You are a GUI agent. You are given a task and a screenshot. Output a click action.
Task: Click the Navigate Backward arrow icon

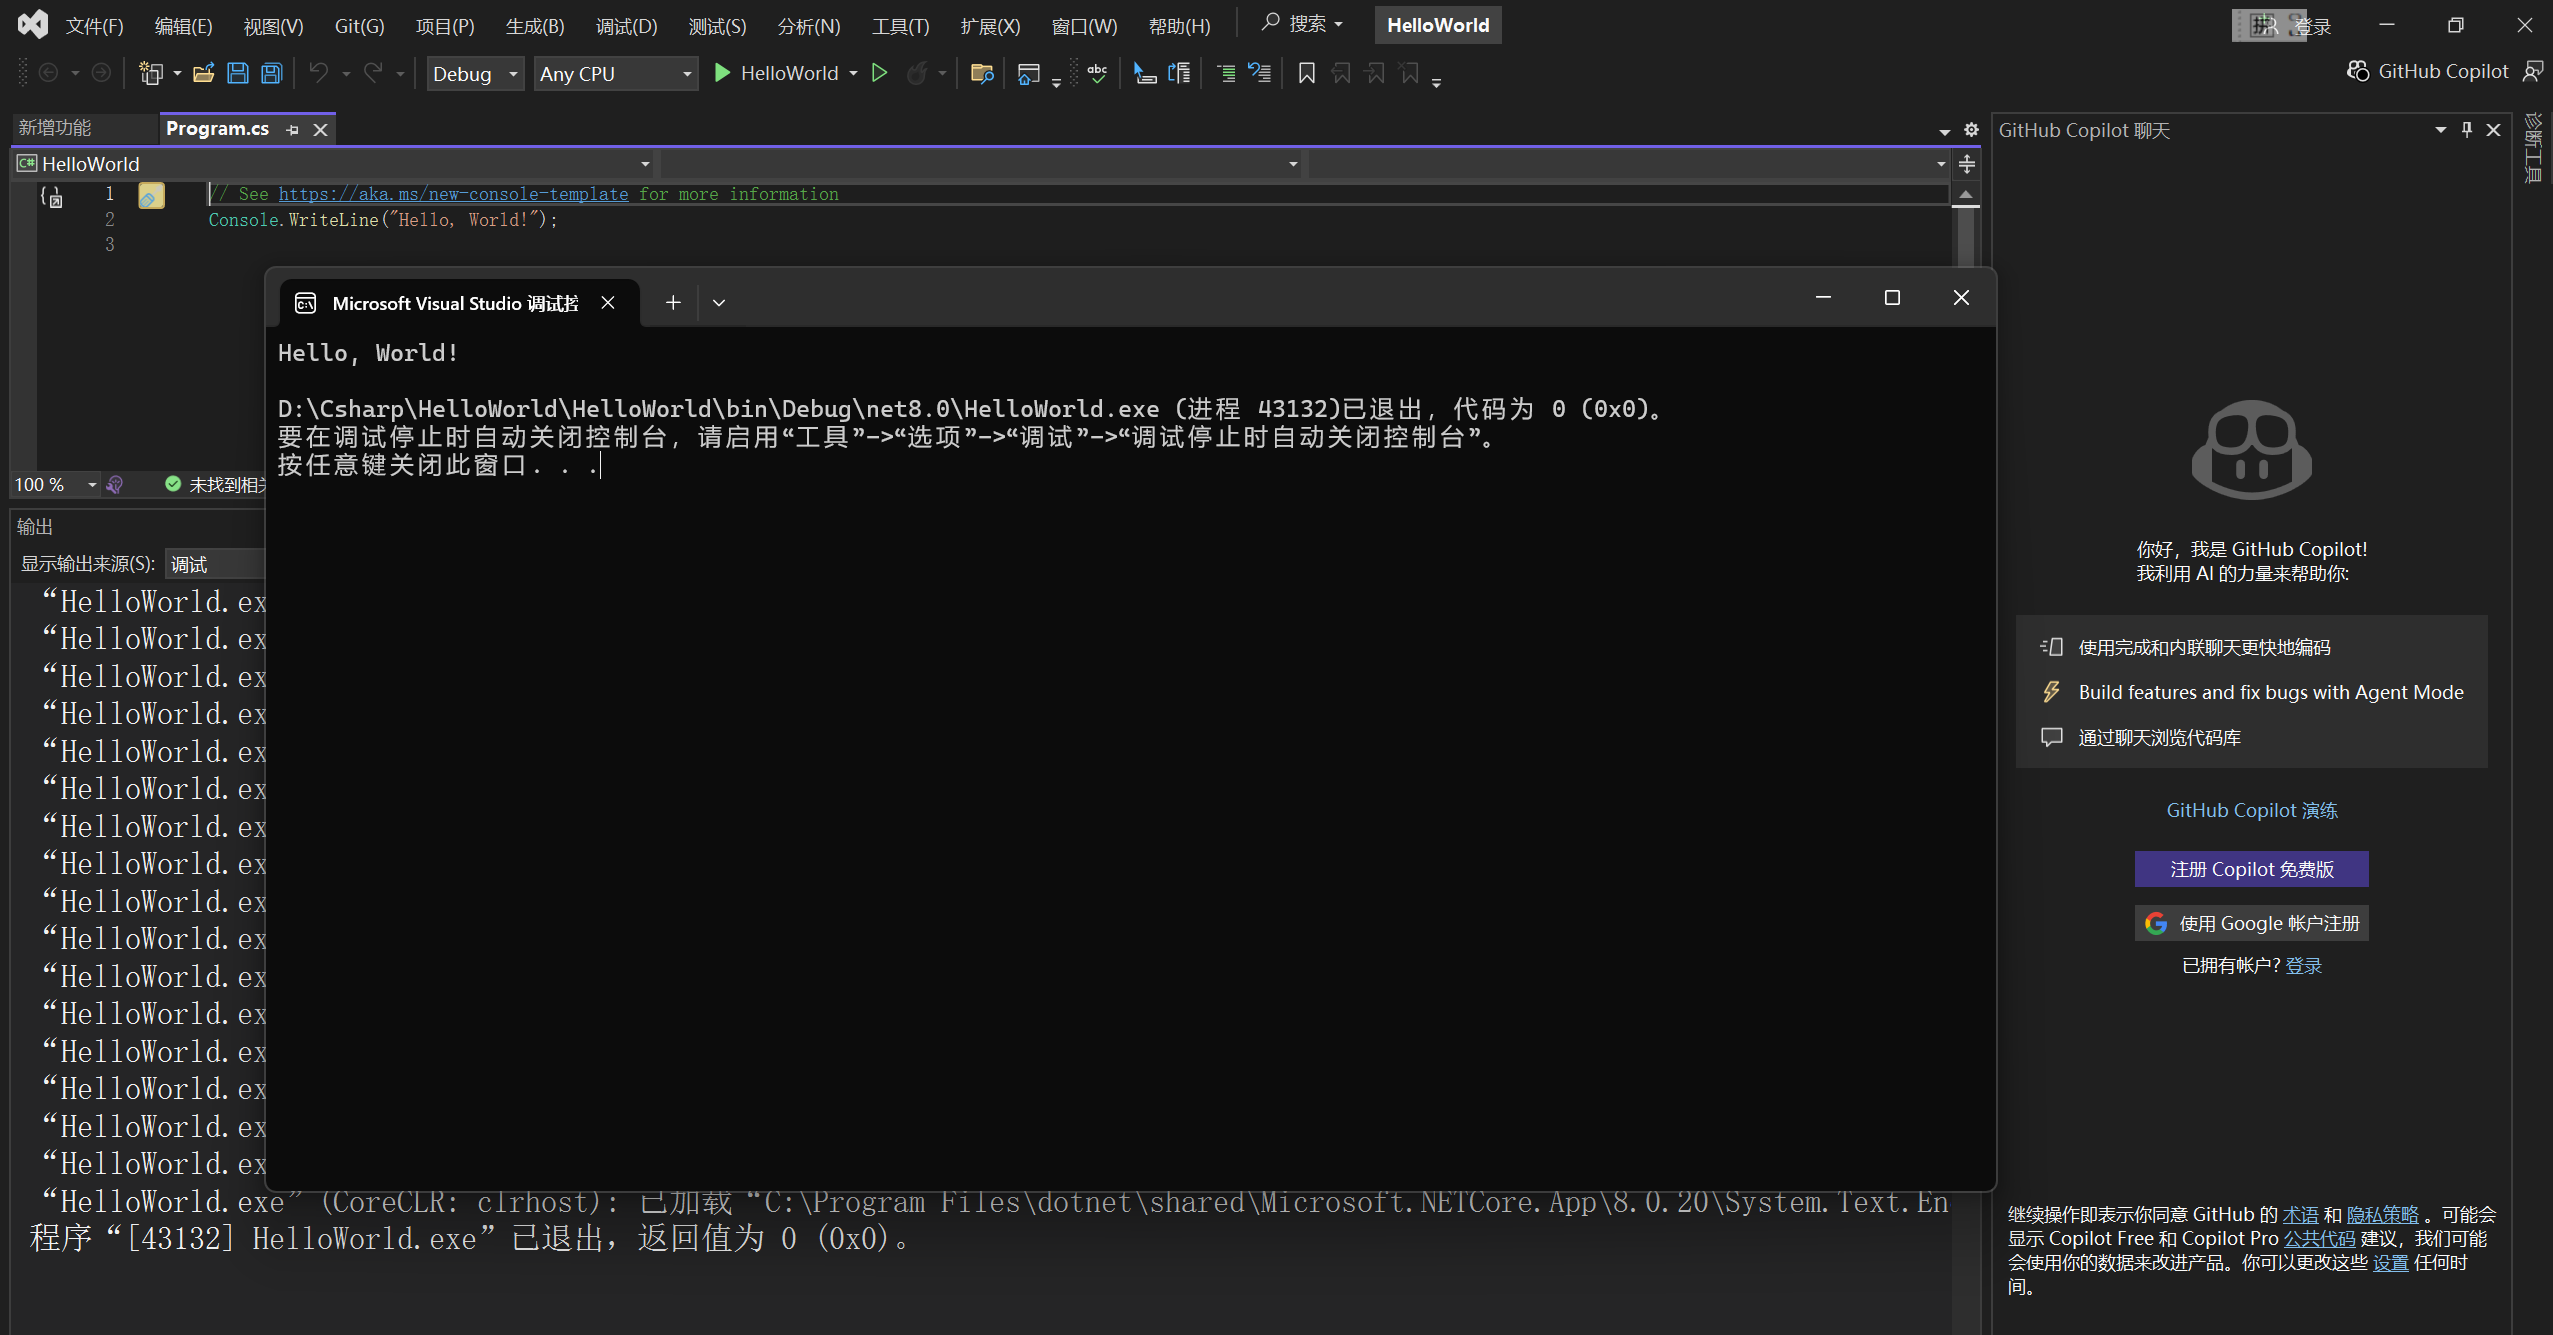(49, 72)
